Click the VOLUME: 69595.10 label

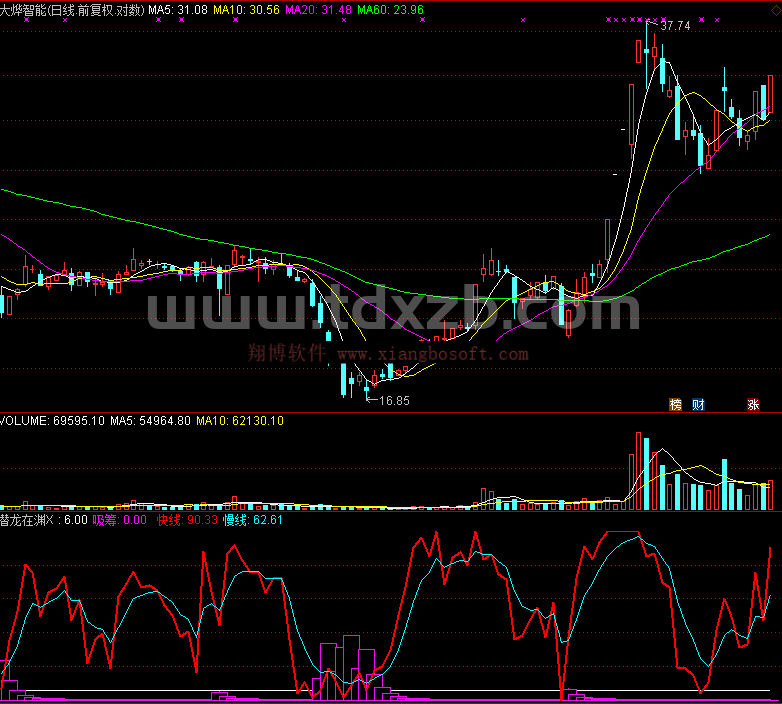(52, 421)
